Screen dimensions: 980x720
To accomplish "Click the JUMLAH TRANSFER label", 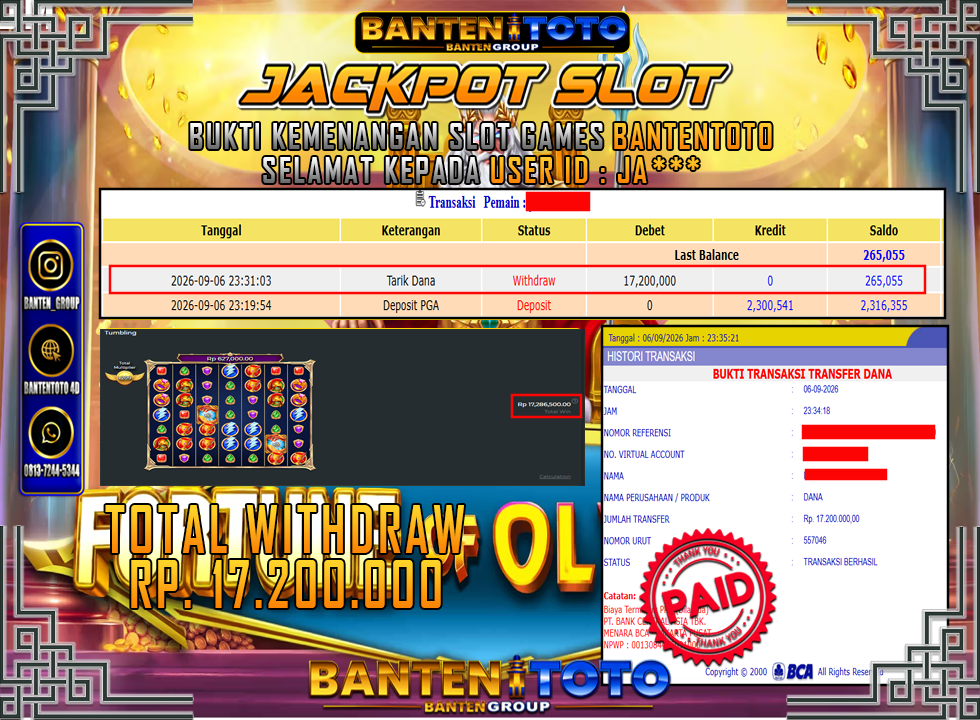I will click(x=636, y=519).
